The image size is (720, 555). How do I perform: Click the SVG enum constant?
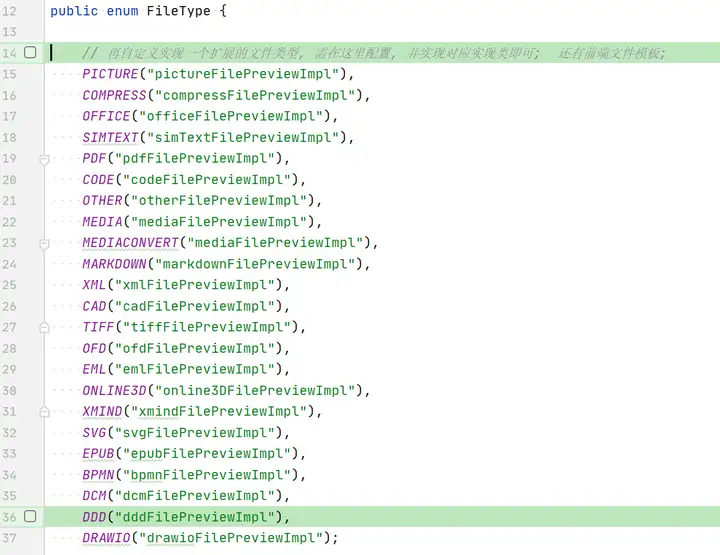pos(94,433)
